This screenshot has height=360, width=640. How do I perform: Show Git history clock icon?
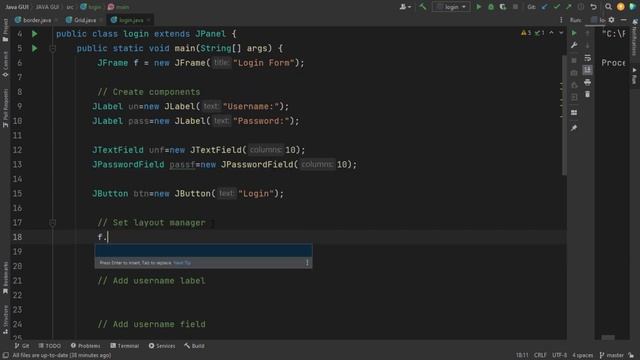click(581, 7)
